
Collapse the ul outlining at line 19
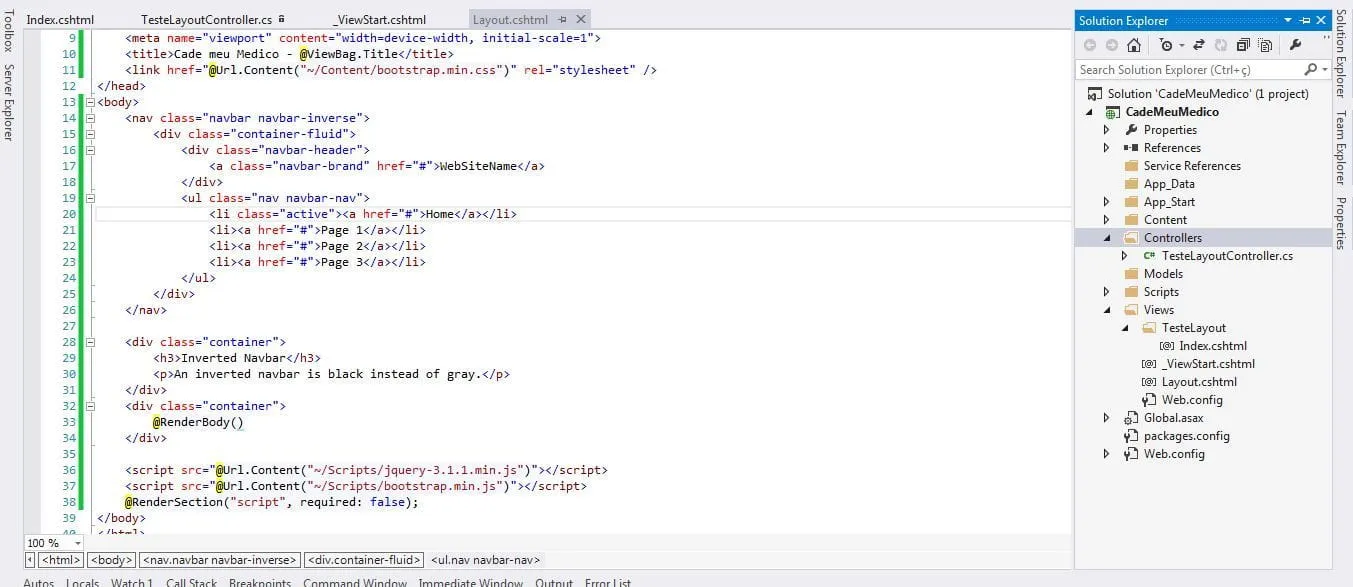pyautogui.click(x=90, y=198)
